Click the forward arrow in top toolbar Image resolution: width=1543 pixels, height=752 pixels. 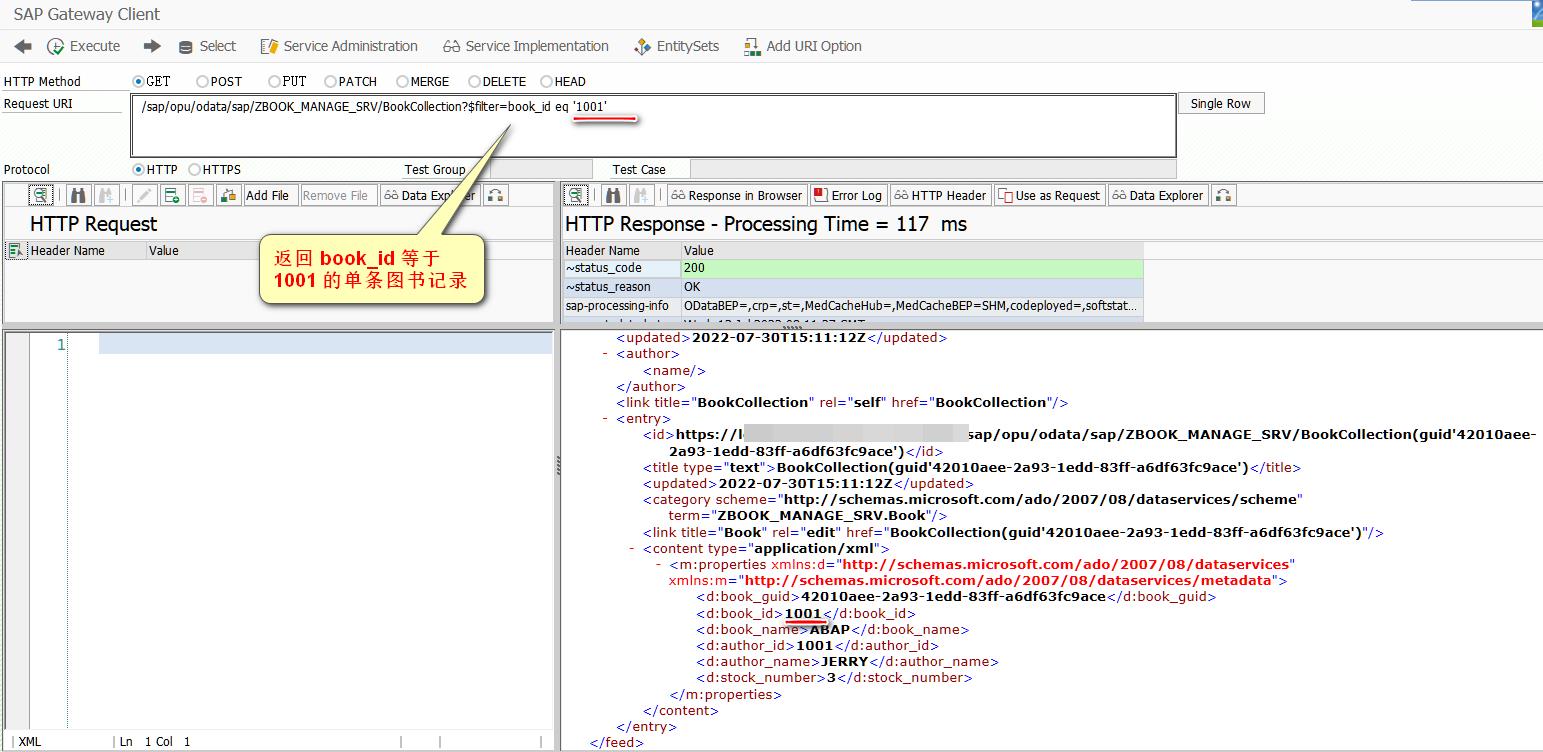coord(152,46)
